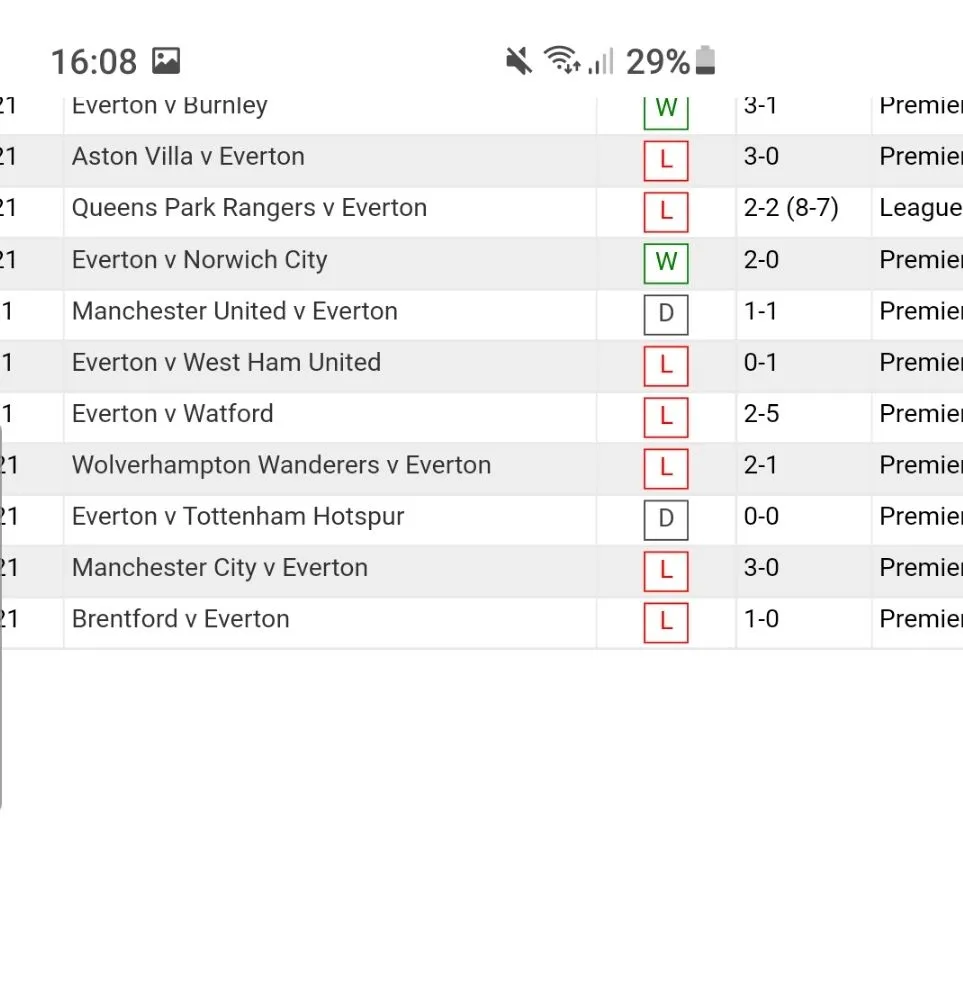Click the D badge for Everton v Tottenham Hotspur
Screen dimensions: 963x984
point(666,519)
